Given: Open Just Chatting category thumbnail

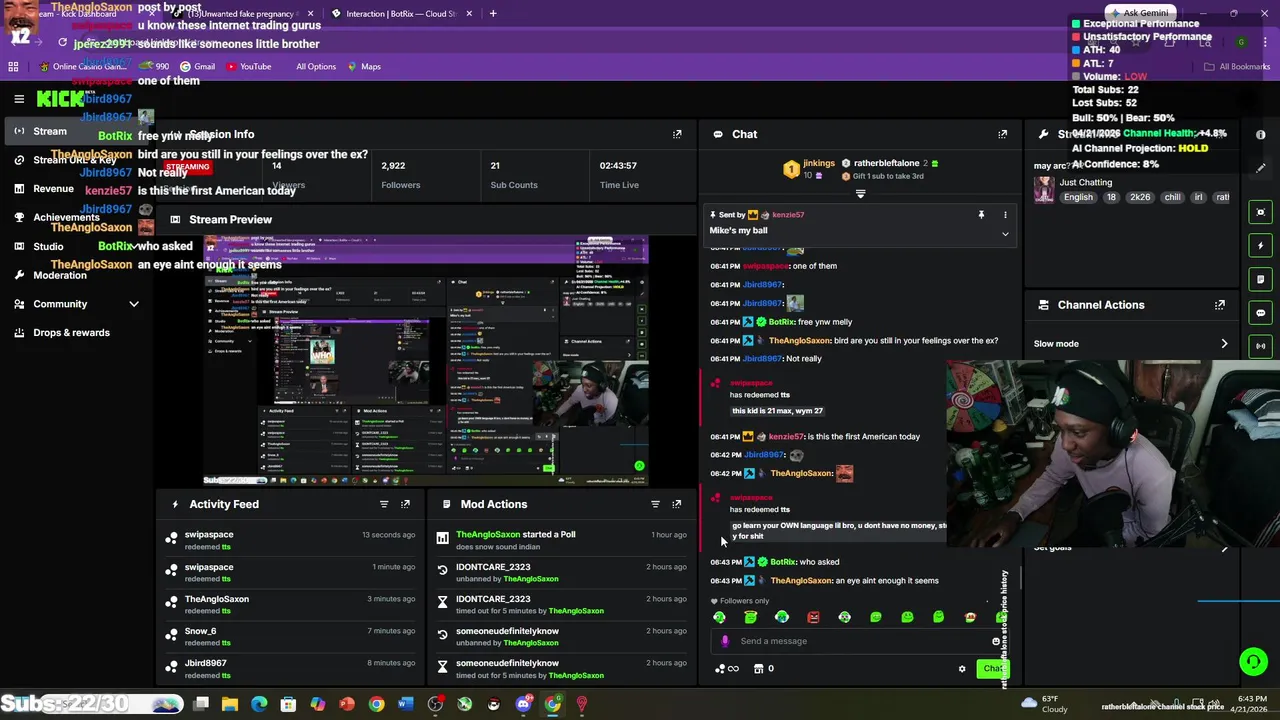Looking at the screenshot, I should click(x=1044, y=190).
